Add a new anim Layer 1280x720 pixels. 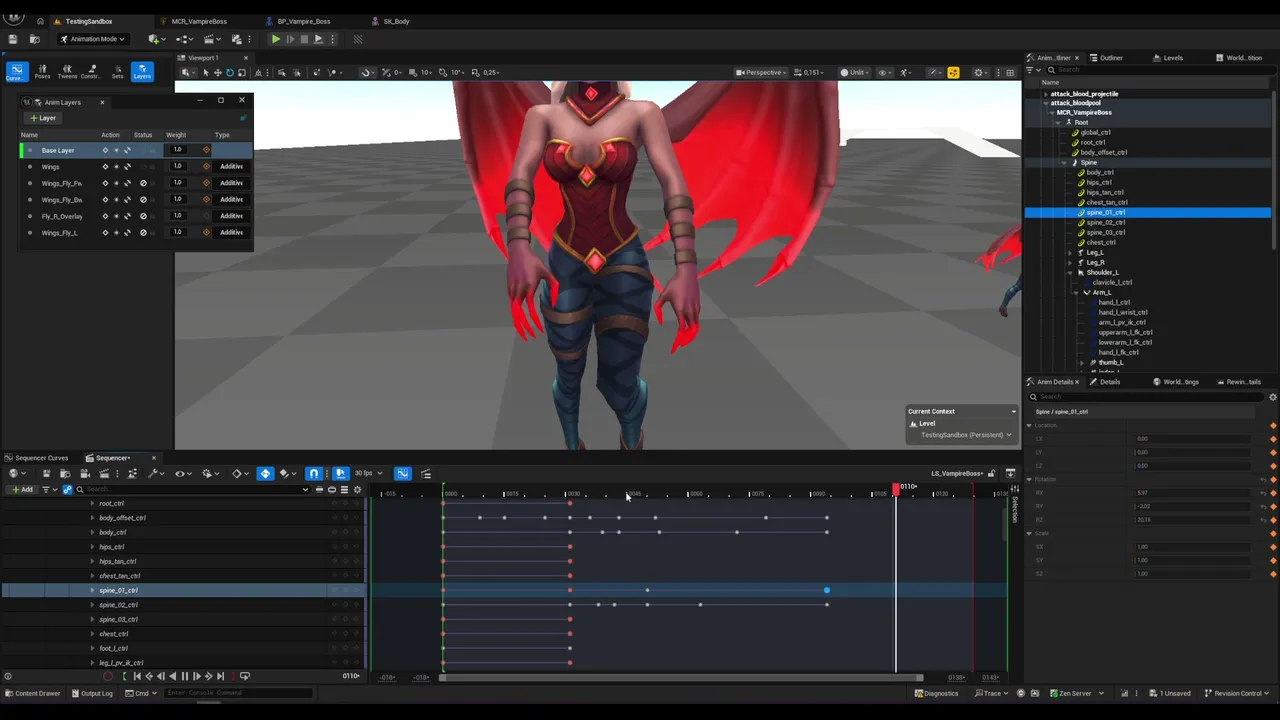(x=42, y=118)
